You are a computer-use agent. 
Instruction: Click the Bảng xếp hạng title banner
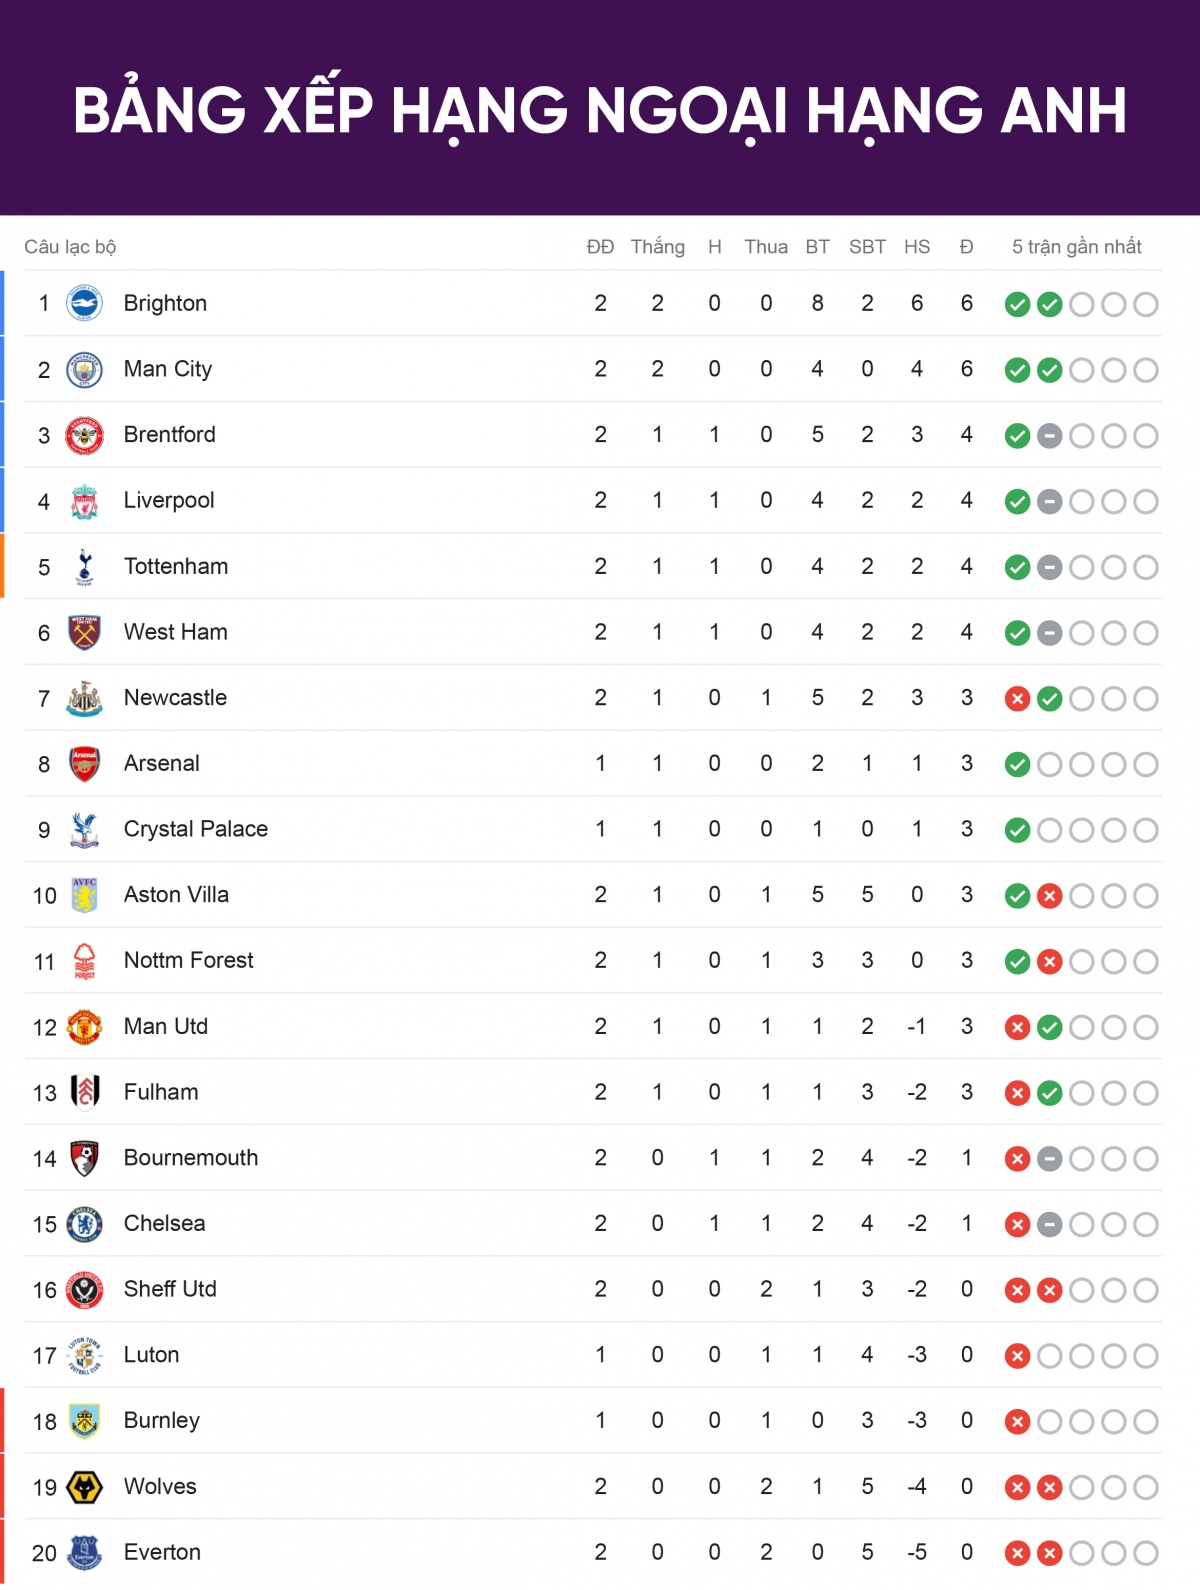pos(600,108)
